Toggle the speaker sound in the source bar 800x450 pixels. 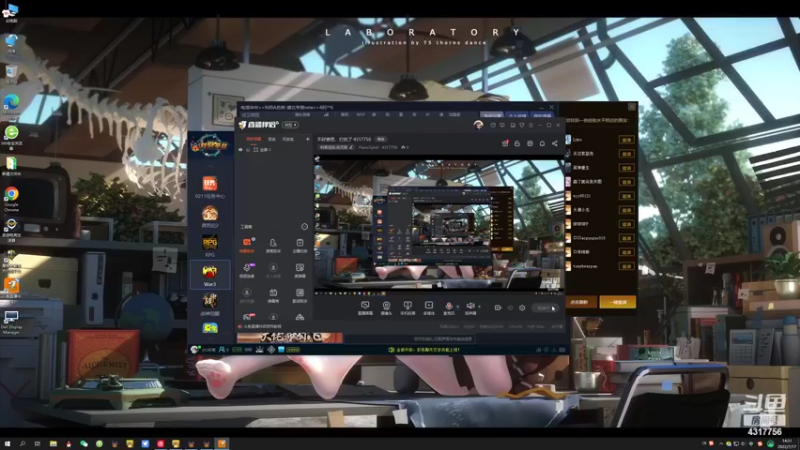tap(470, 308)
